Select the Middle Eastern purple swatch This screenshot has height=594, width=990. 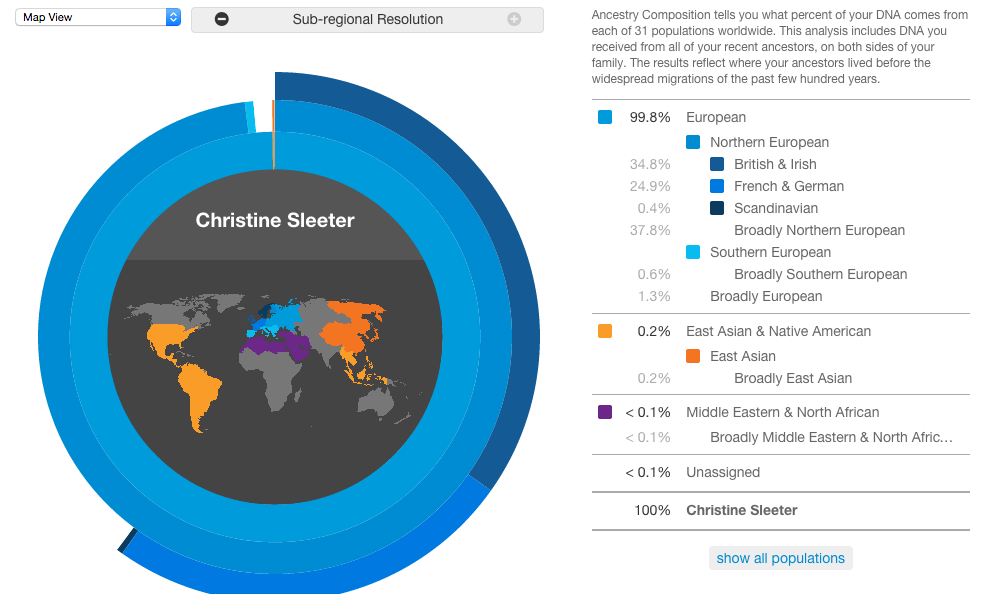(x=605, y=412)
